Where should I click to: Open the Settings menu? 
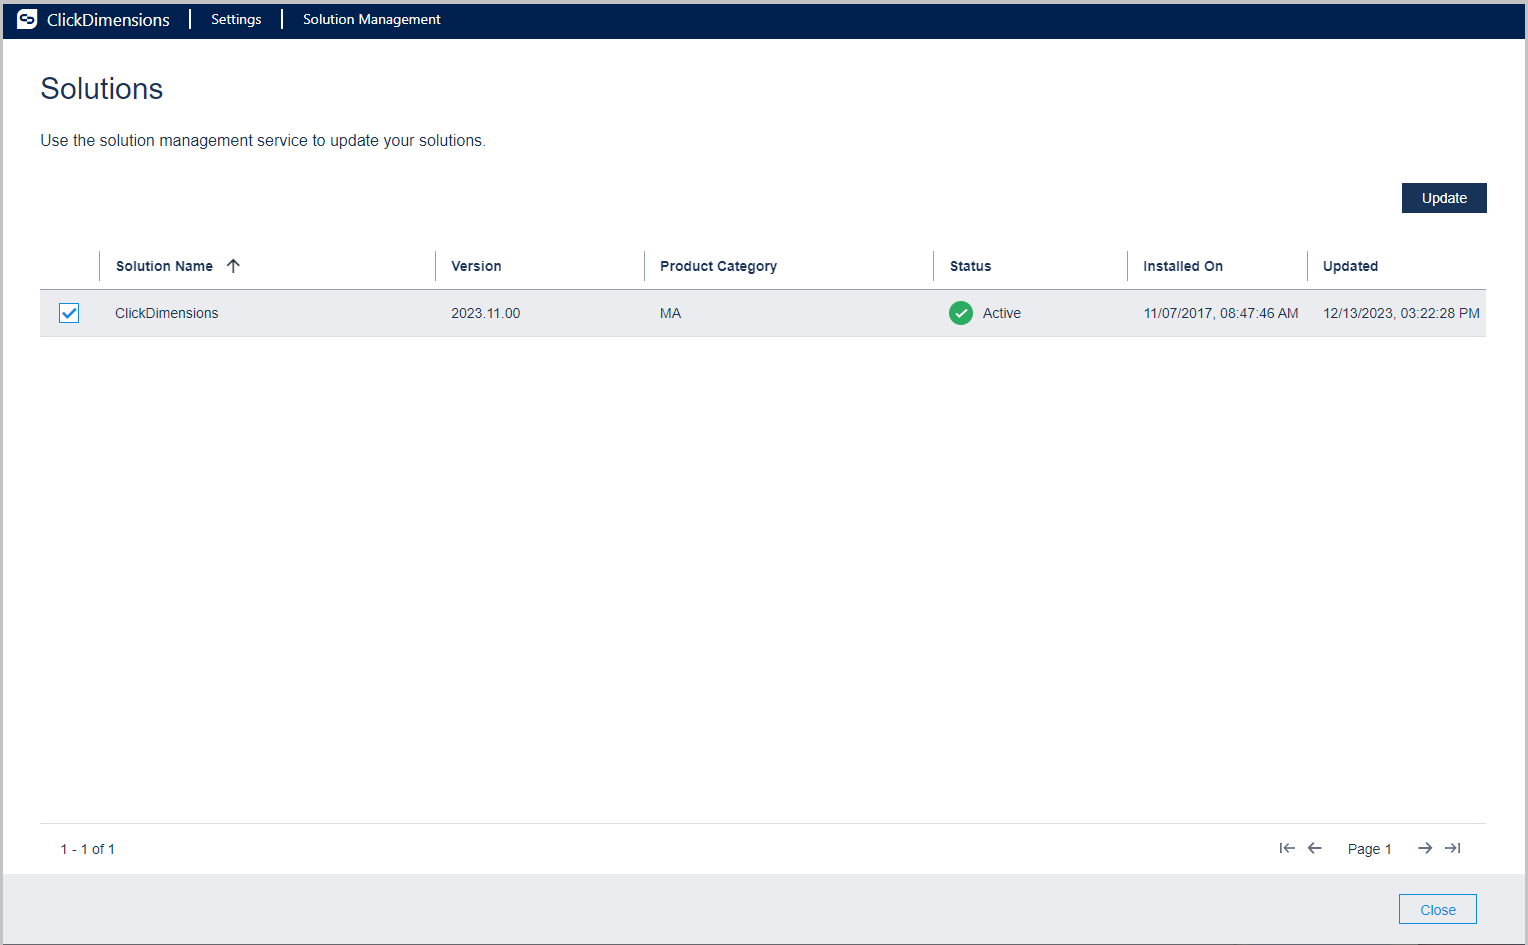(236, 19)
